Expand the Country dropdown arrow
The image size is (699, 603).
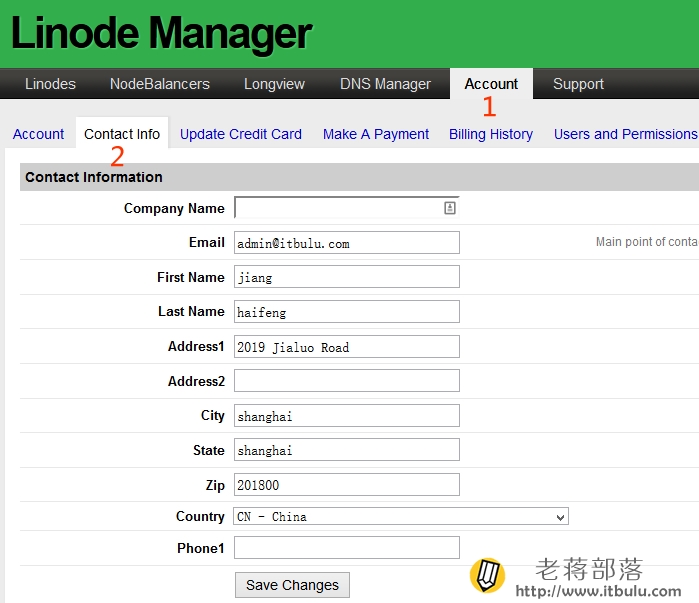[560, 517]
